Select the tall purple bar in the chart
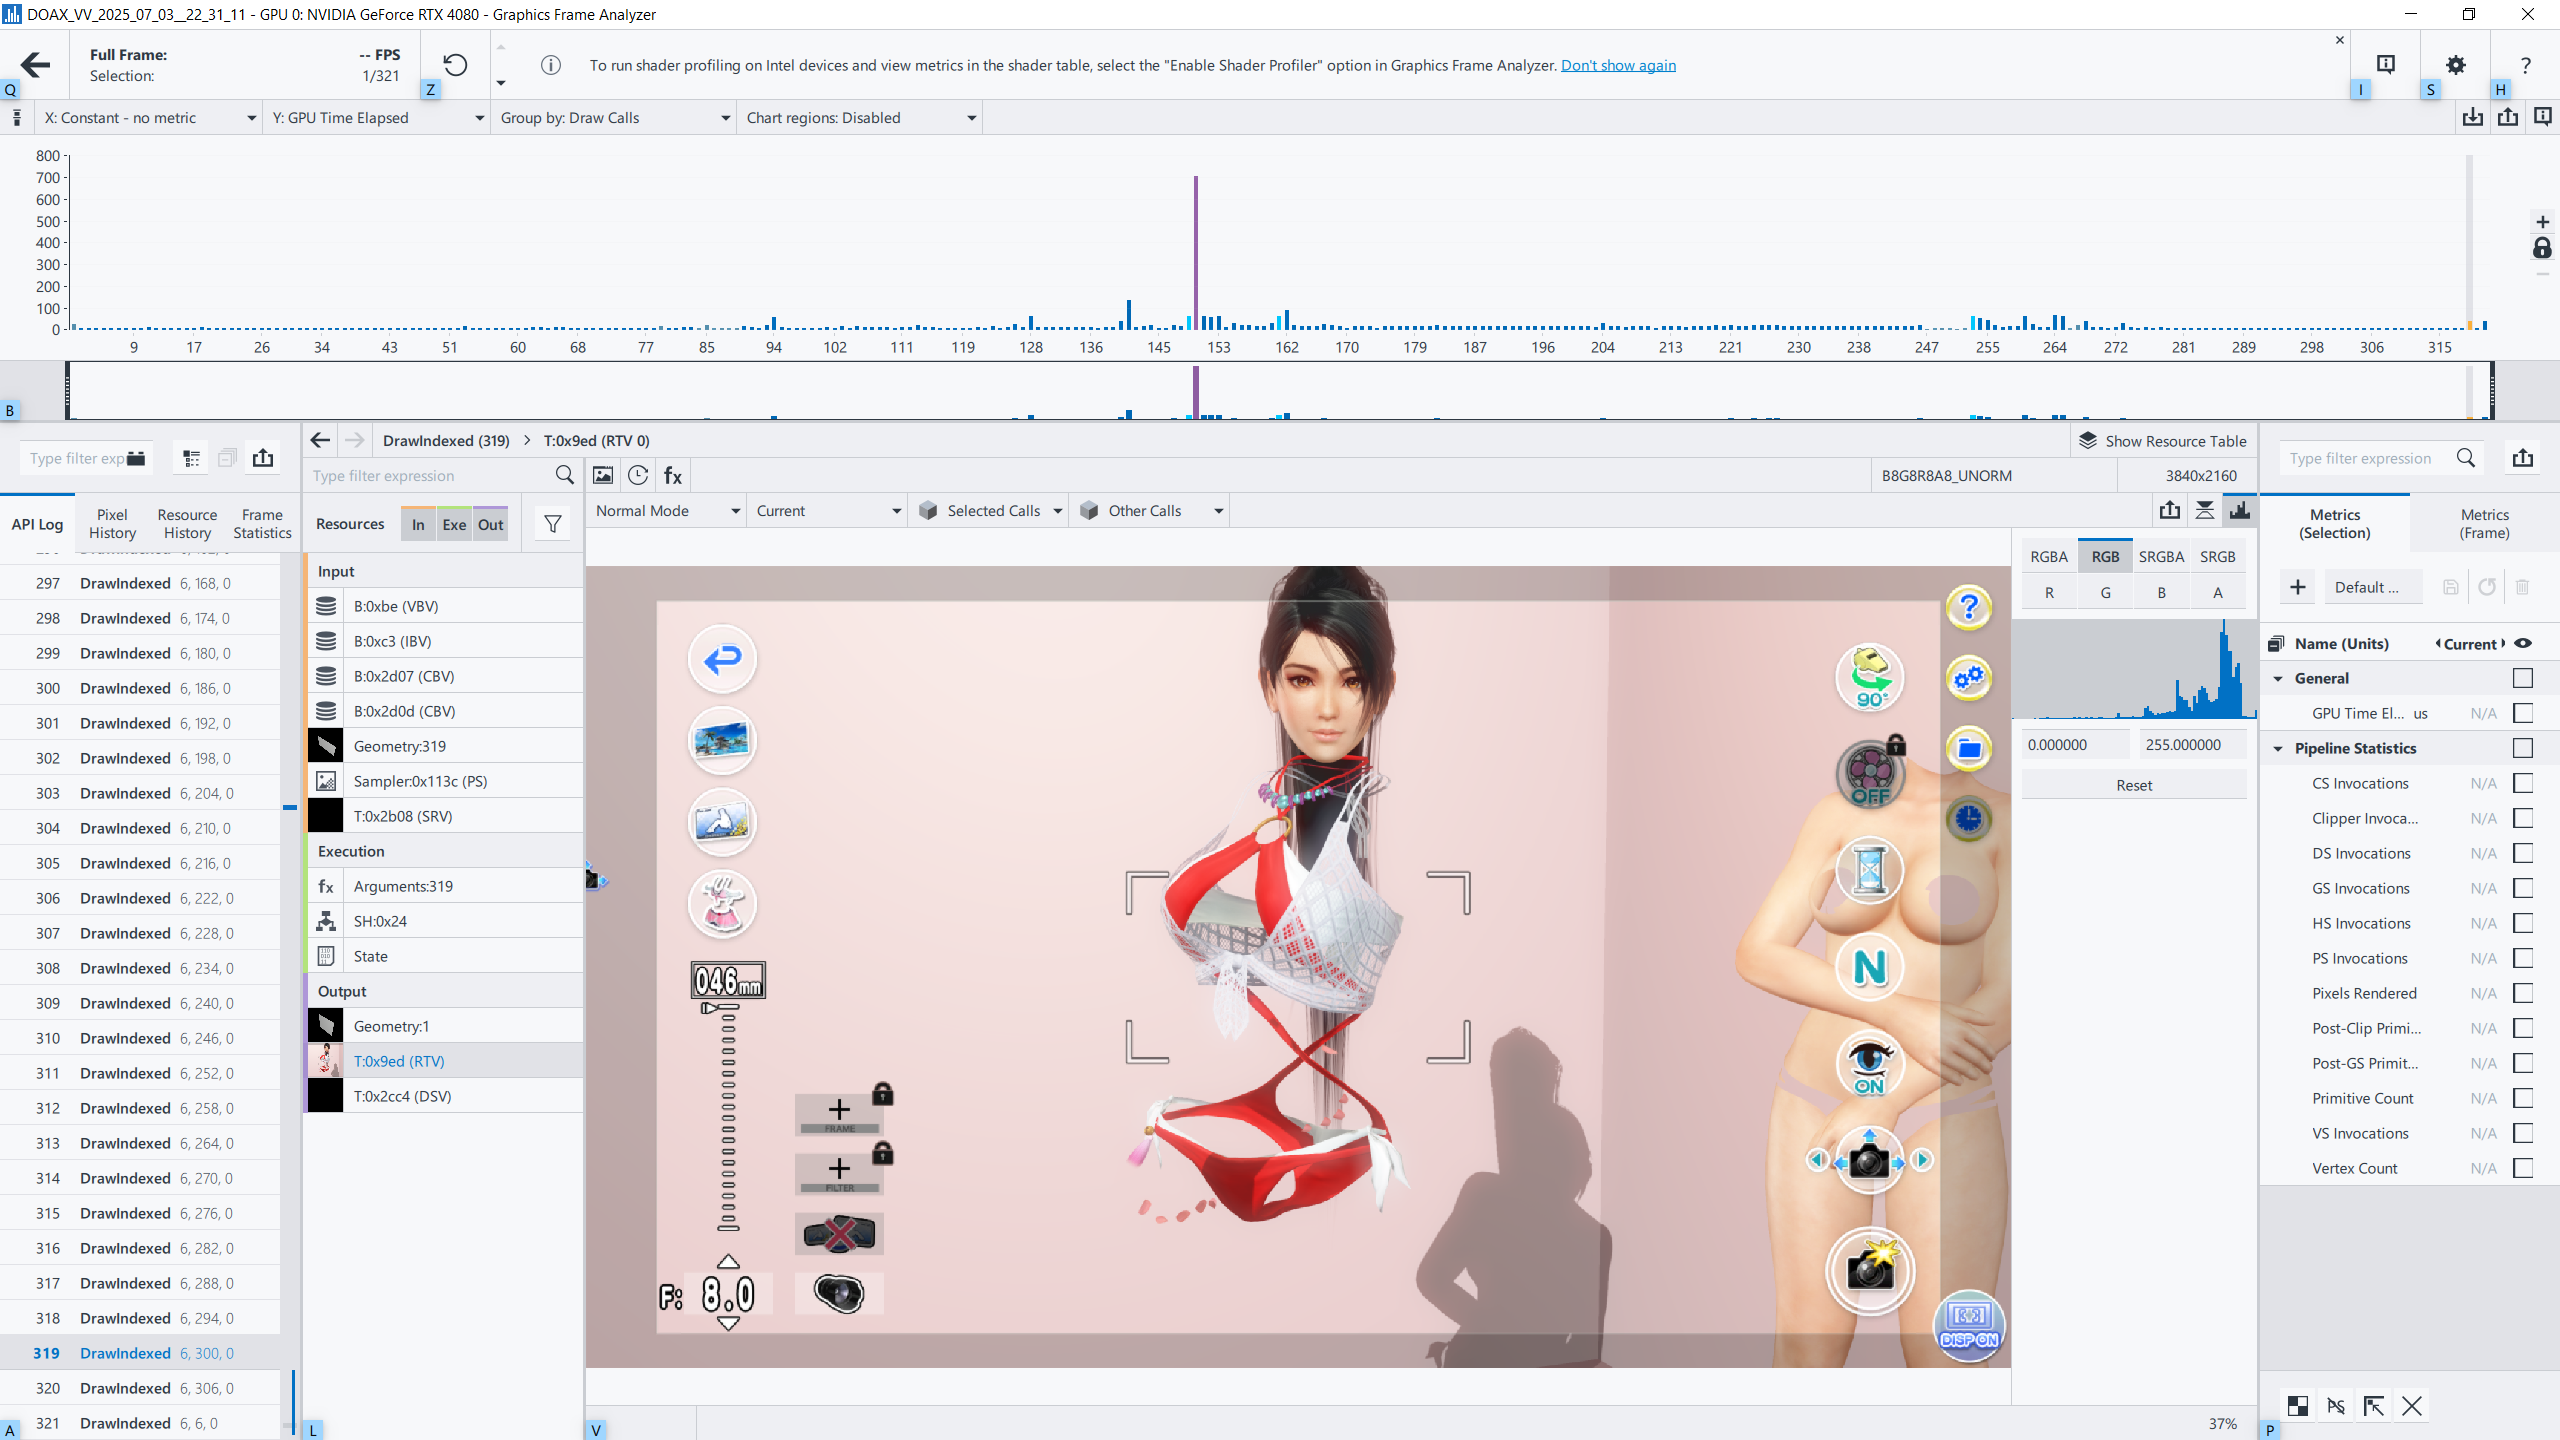Image resolution: width=2560 pixels, height=1440 pixels. (x=1195, y=252)
